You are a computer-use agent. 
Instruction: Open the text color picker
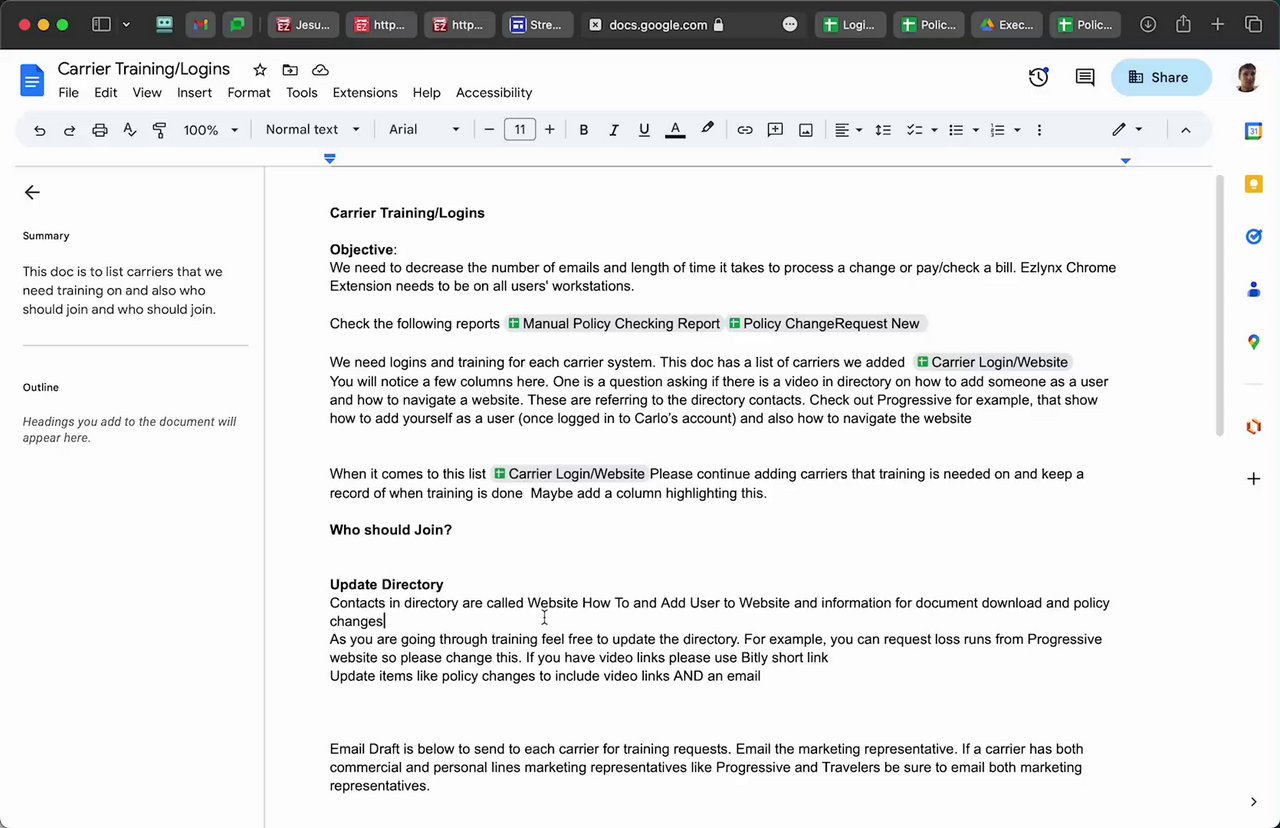pos(675,130)
